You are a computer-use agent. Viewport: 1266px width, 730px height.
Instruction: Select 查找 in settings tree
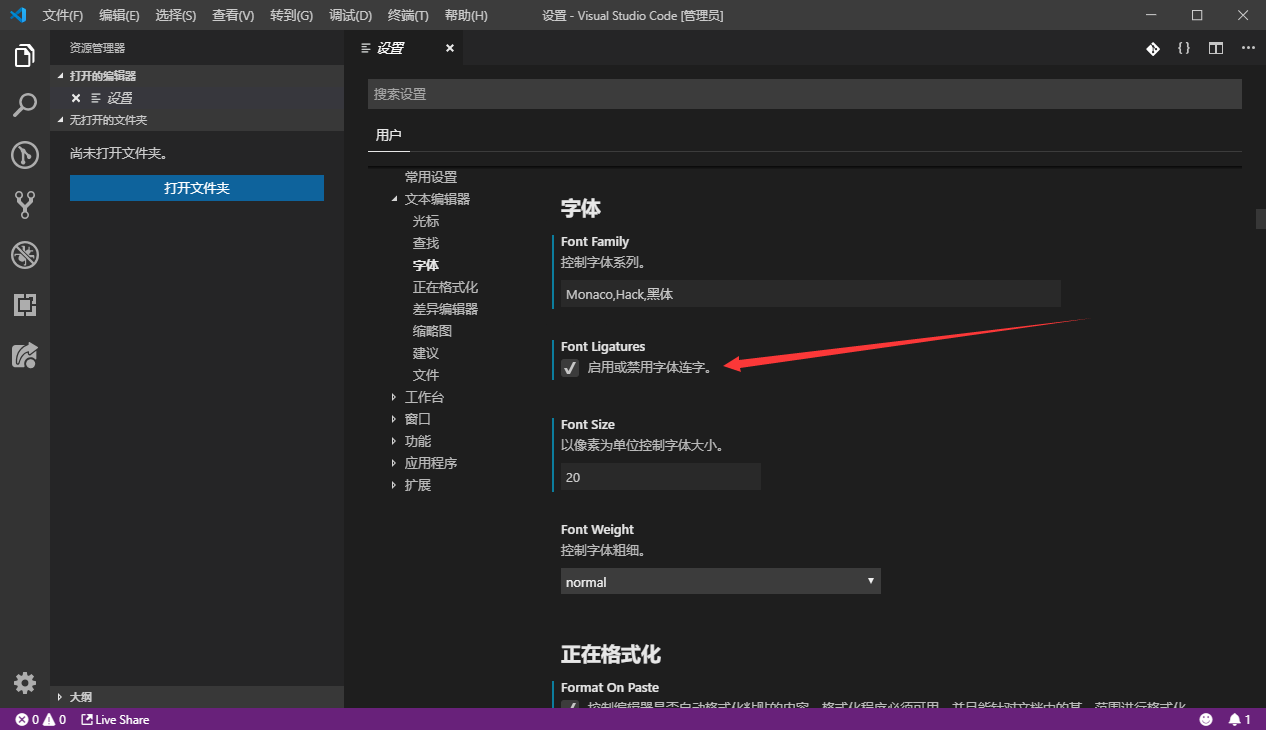click(x=426, y=243)
